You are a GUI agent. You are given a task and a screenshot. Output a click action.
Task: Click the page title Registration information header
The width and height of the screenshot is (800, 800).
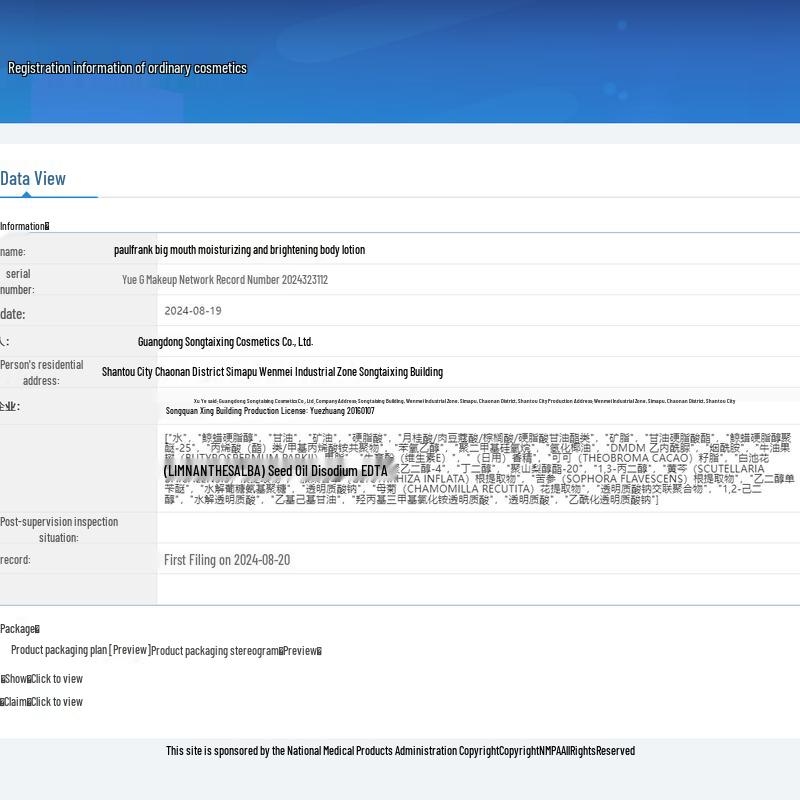(127, 68)
